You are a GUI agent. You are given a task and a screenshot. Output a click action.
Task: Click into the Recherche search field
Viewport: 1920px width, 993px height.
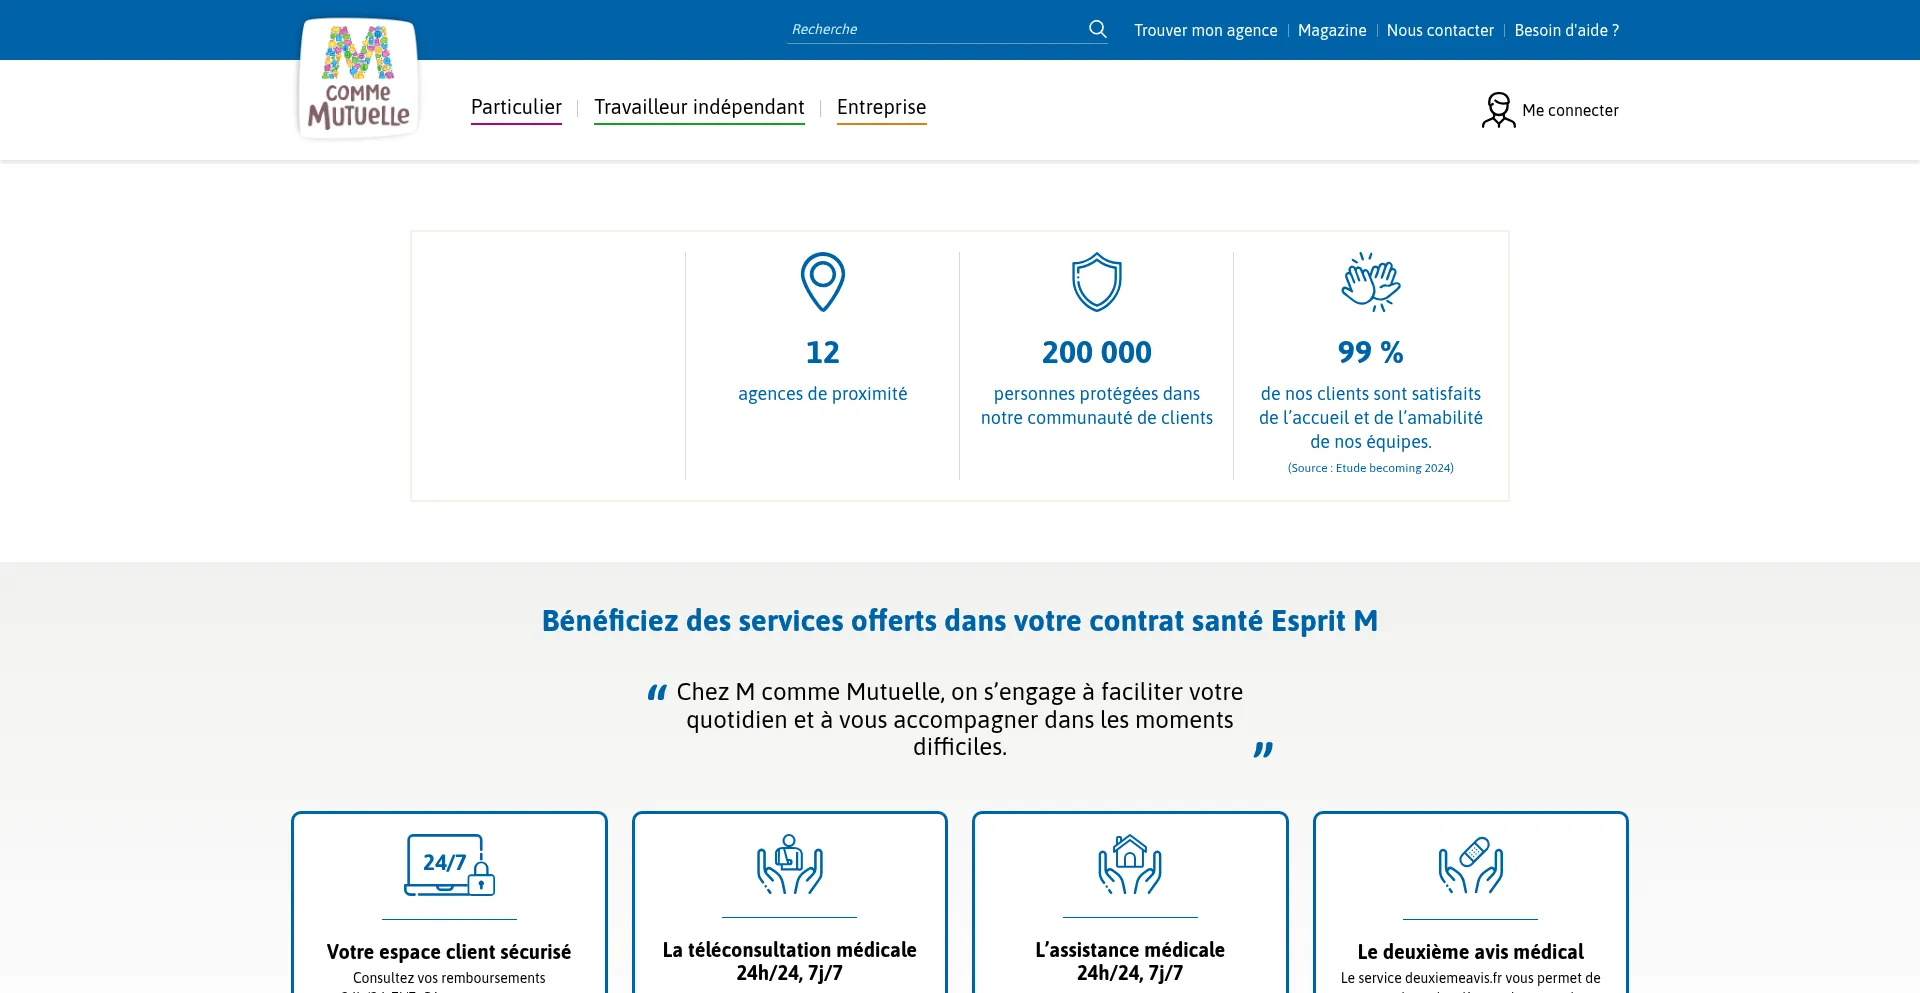point(935,29)
